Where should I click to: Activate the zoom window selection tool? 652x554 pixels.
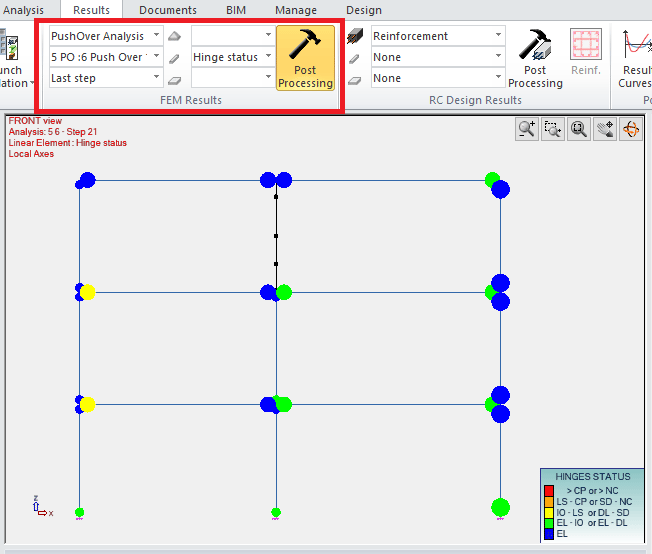[553, 129]
